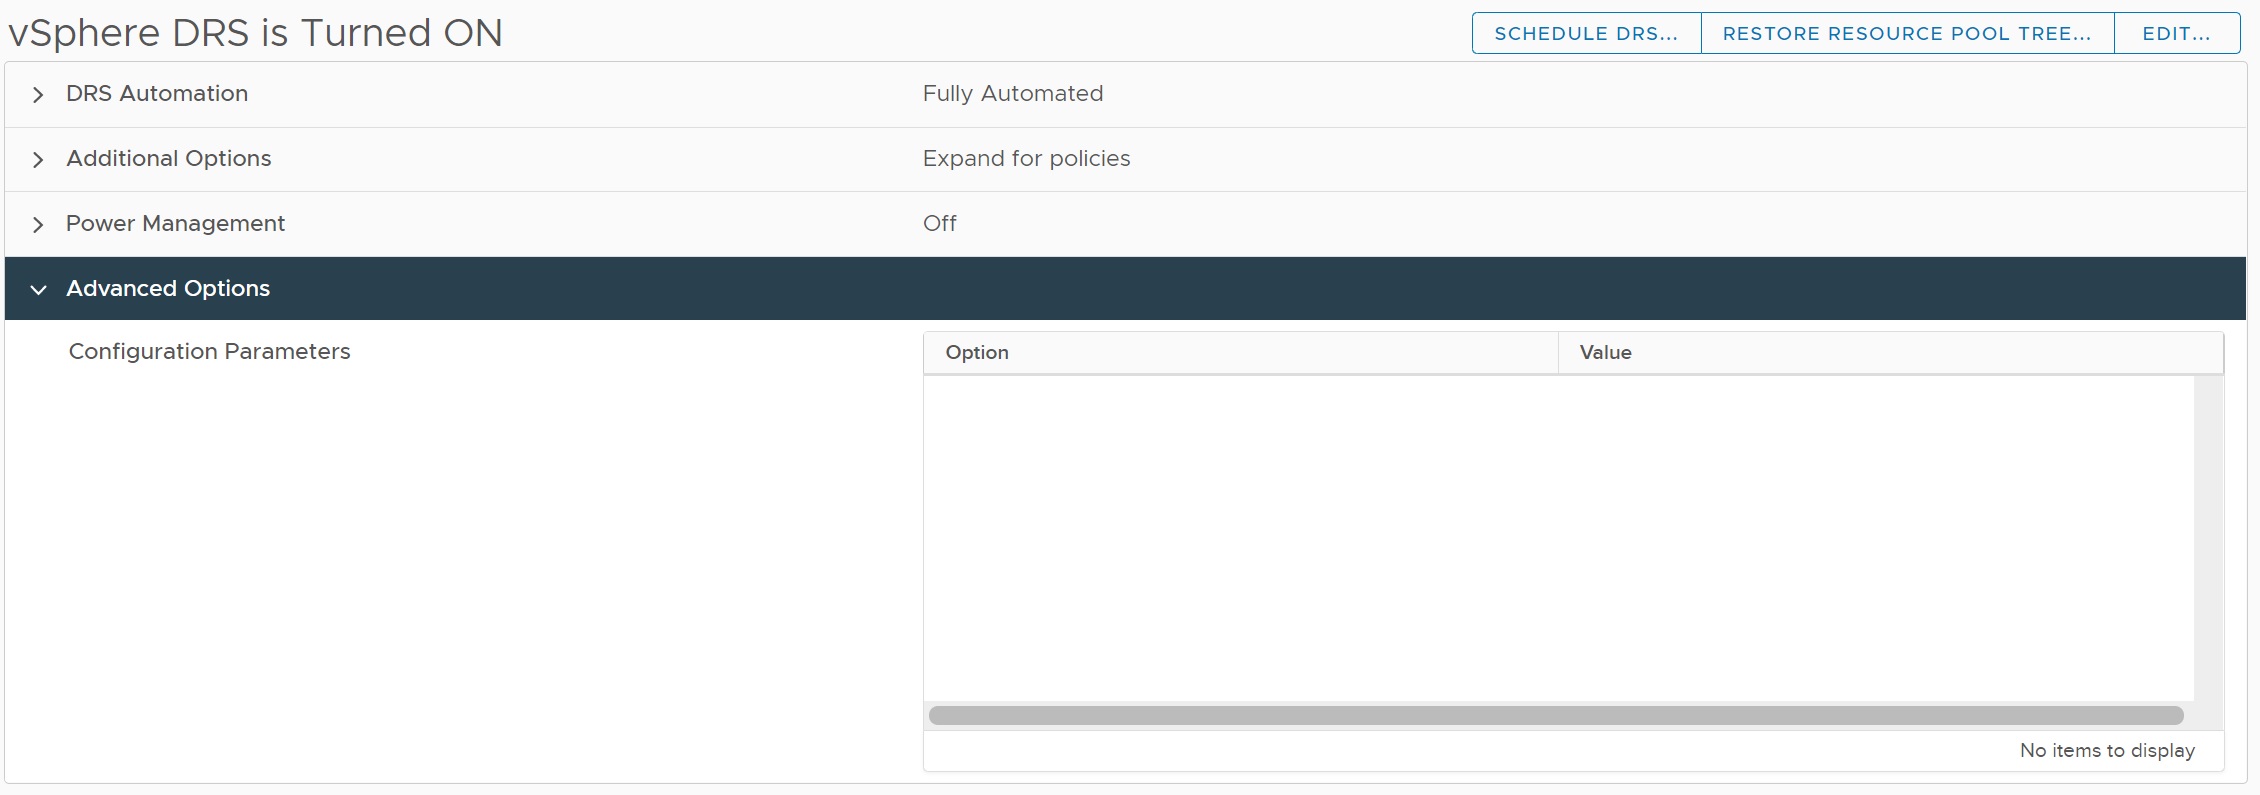Click the Expand for policies text
2260x795 pixels.
point(1026,159)
